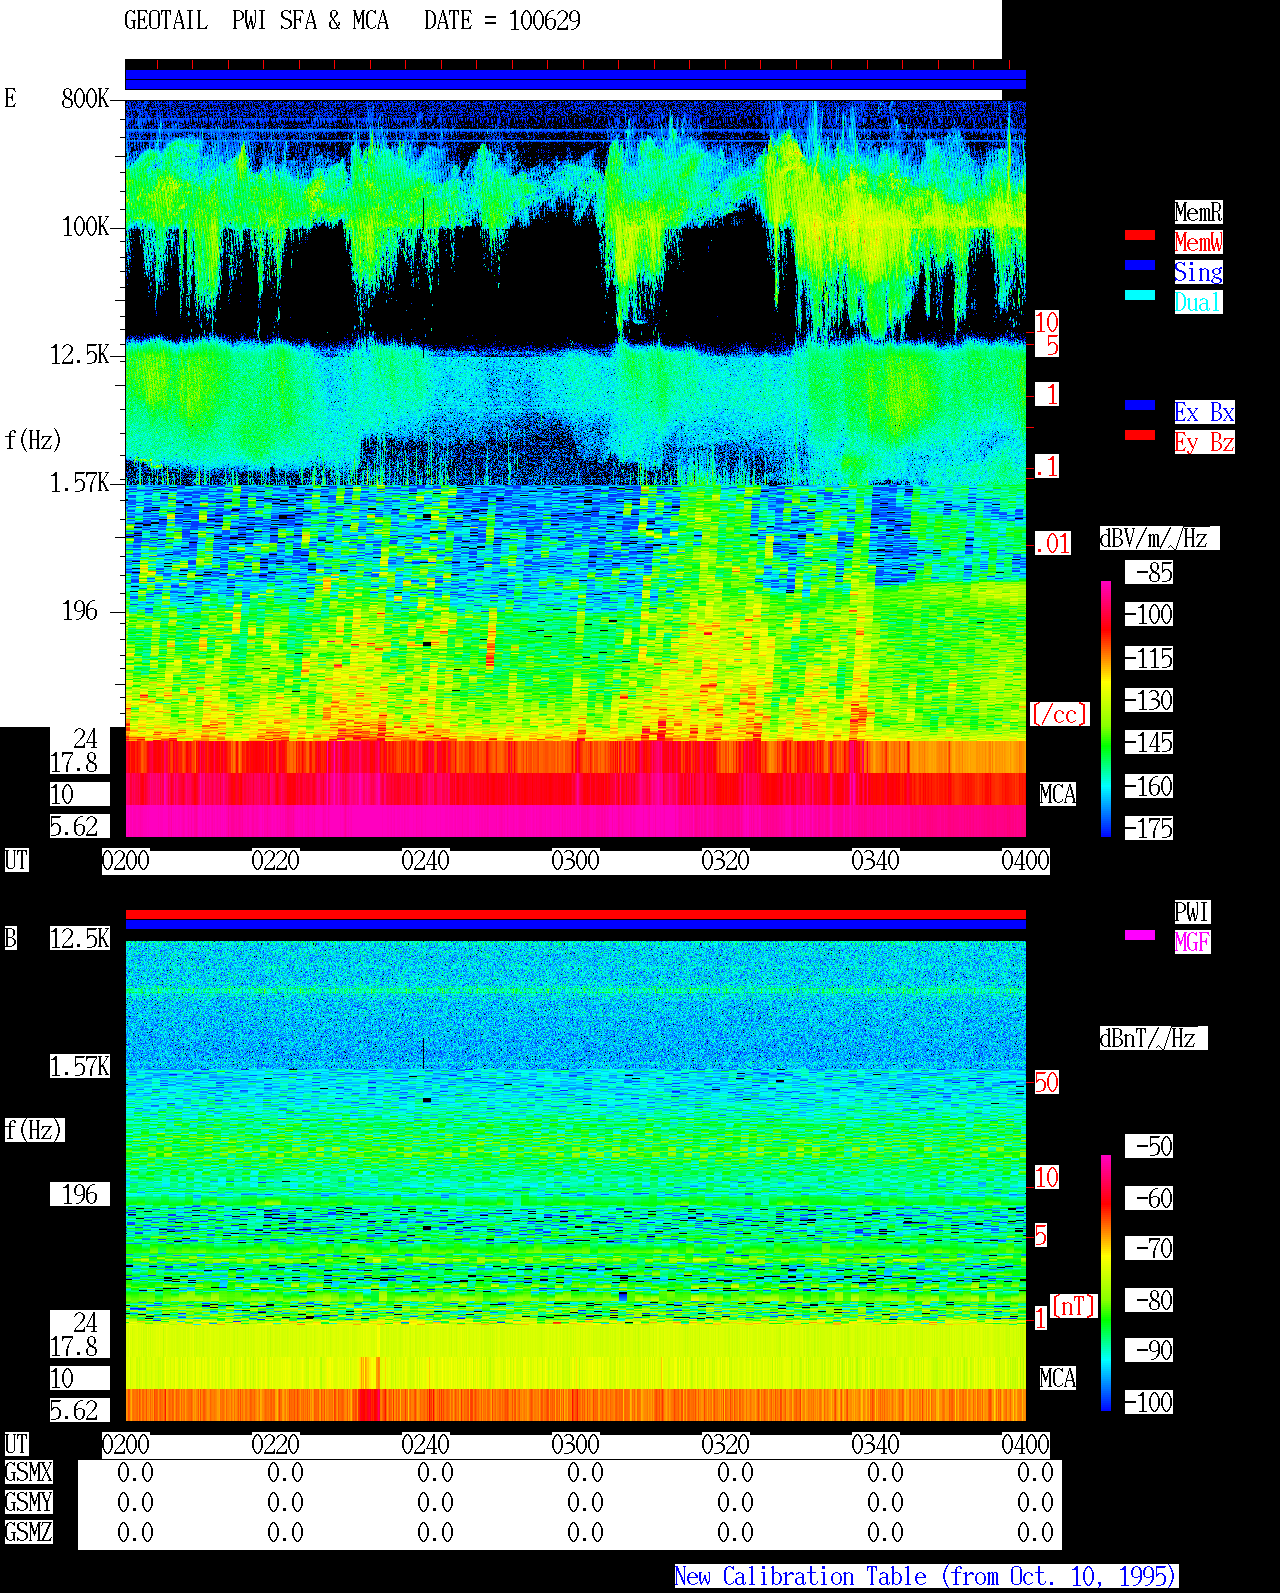The height and width of the screenshot is (1593, 1280).
Task: Click the GEOTAIL PWI SFA & MCA title
Action: coord(256,21)
